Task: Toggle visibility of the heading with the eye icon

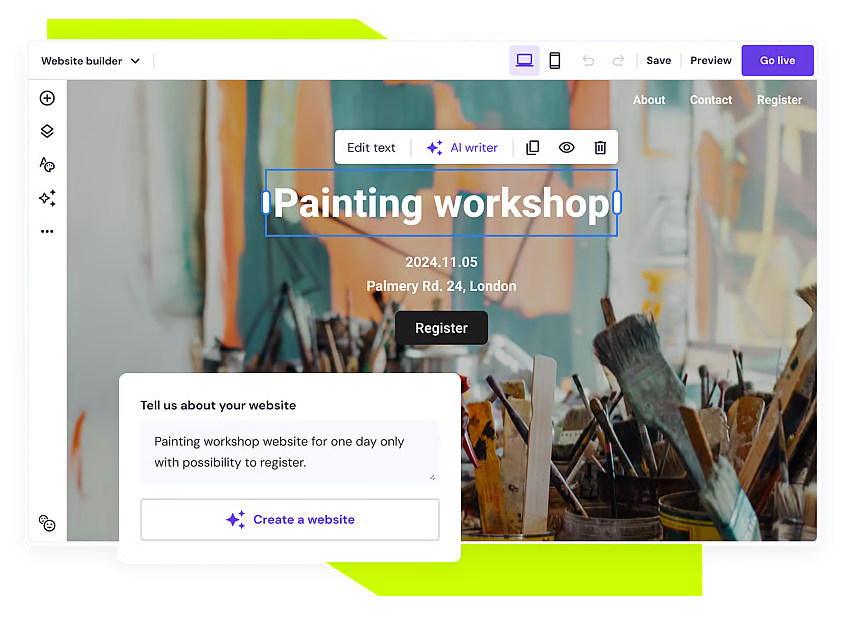Action: 566,147
